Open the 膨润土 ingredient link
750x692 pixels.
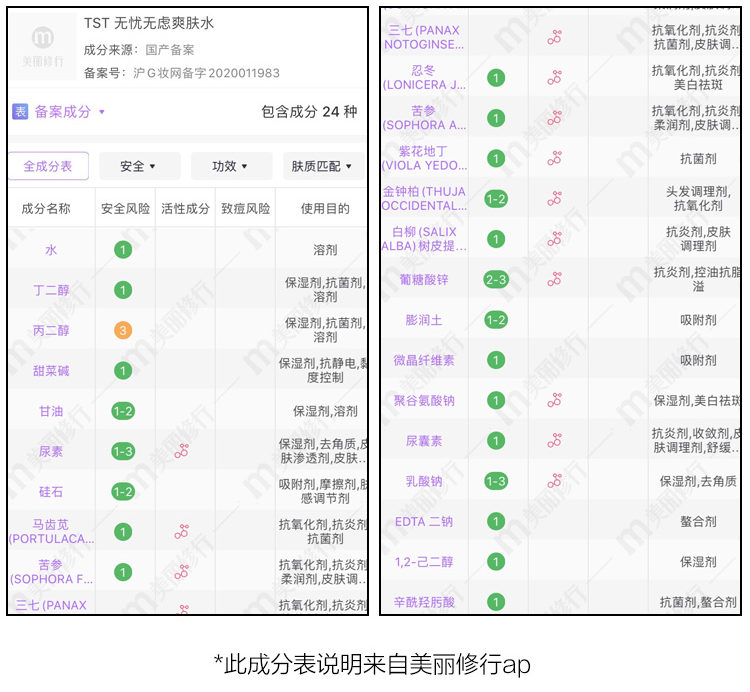[x=424, y=320]
